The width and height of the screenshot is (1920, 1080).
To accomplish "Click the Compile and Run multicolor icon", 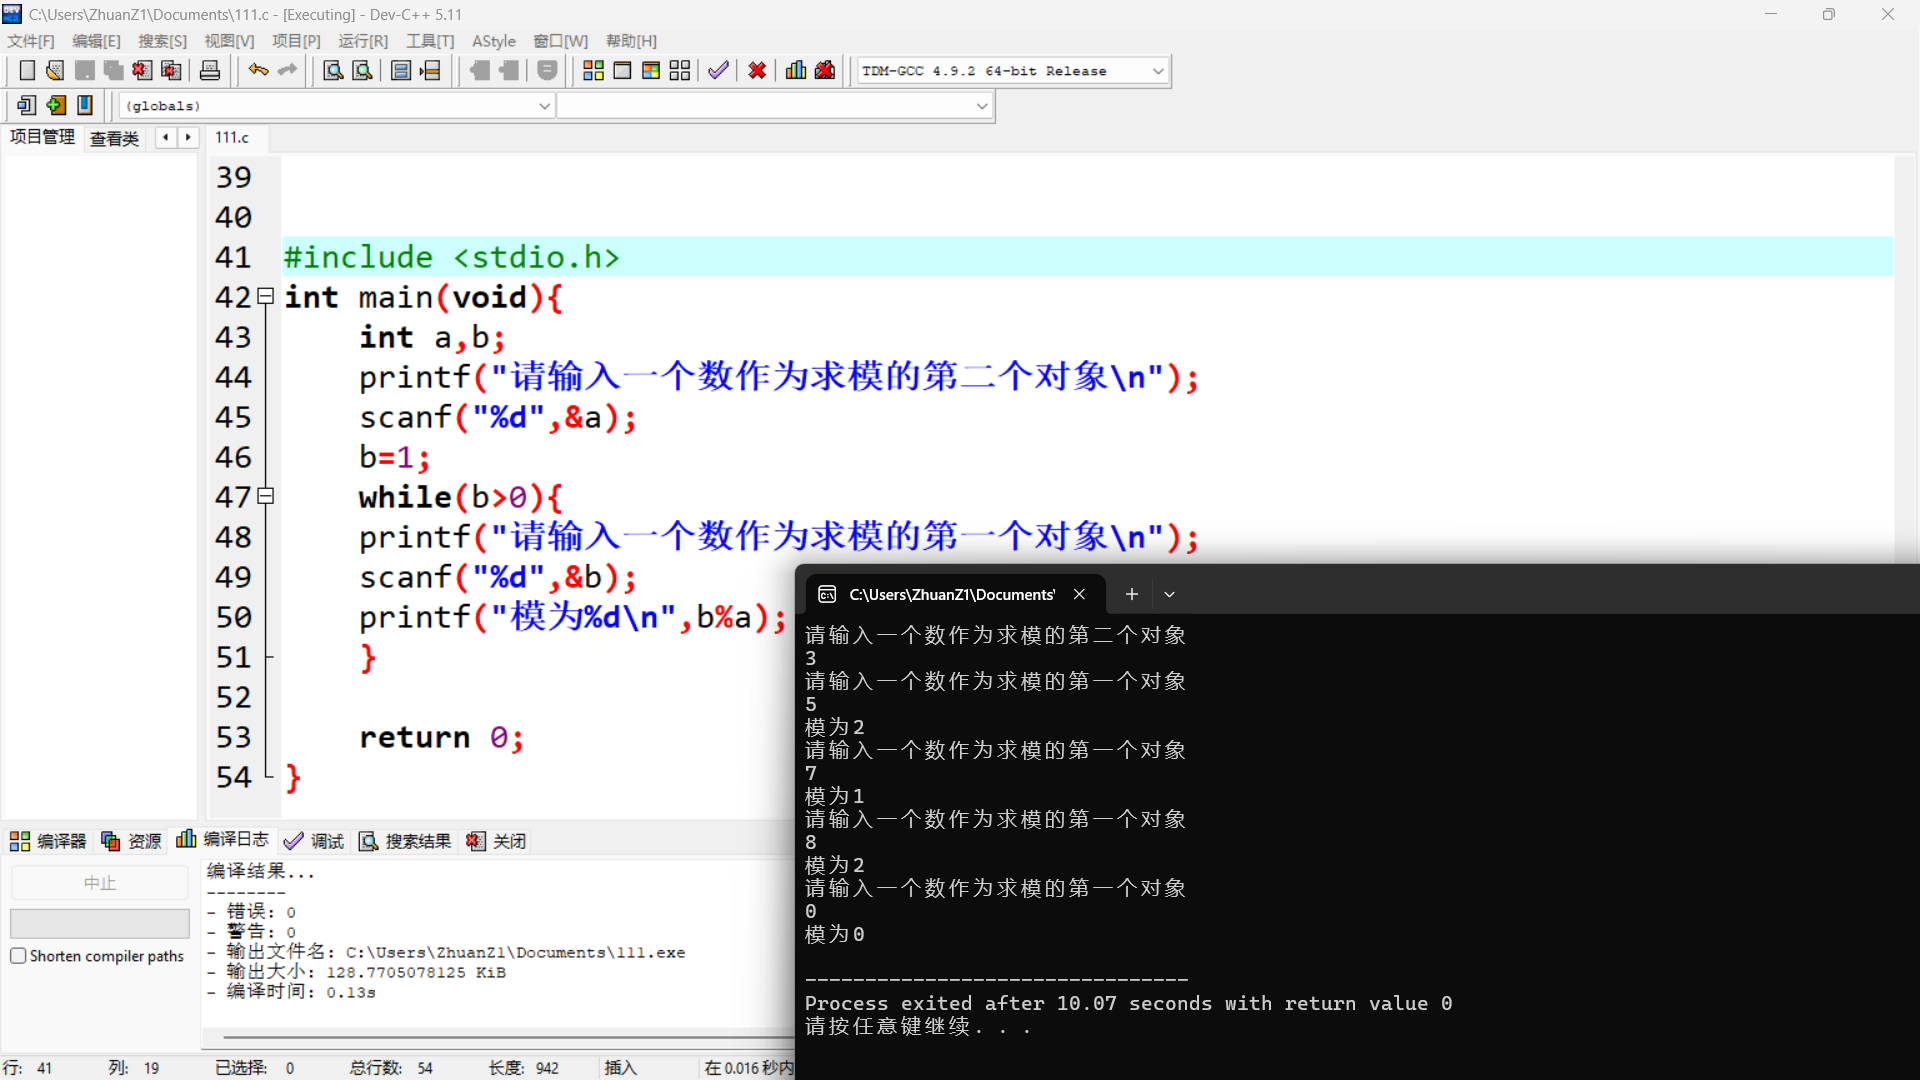I will click(x=651, y=71).
